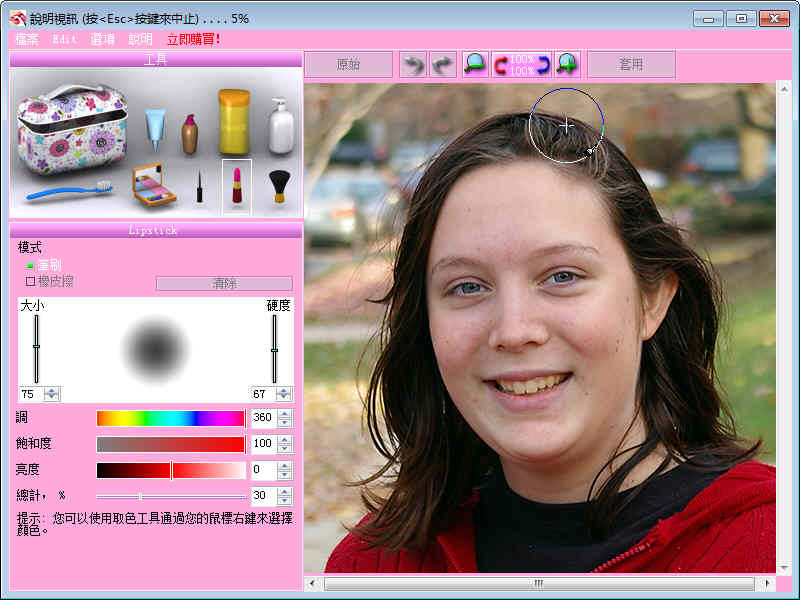
Task: Select the black eyeliner tool
Action: (199, 187)
